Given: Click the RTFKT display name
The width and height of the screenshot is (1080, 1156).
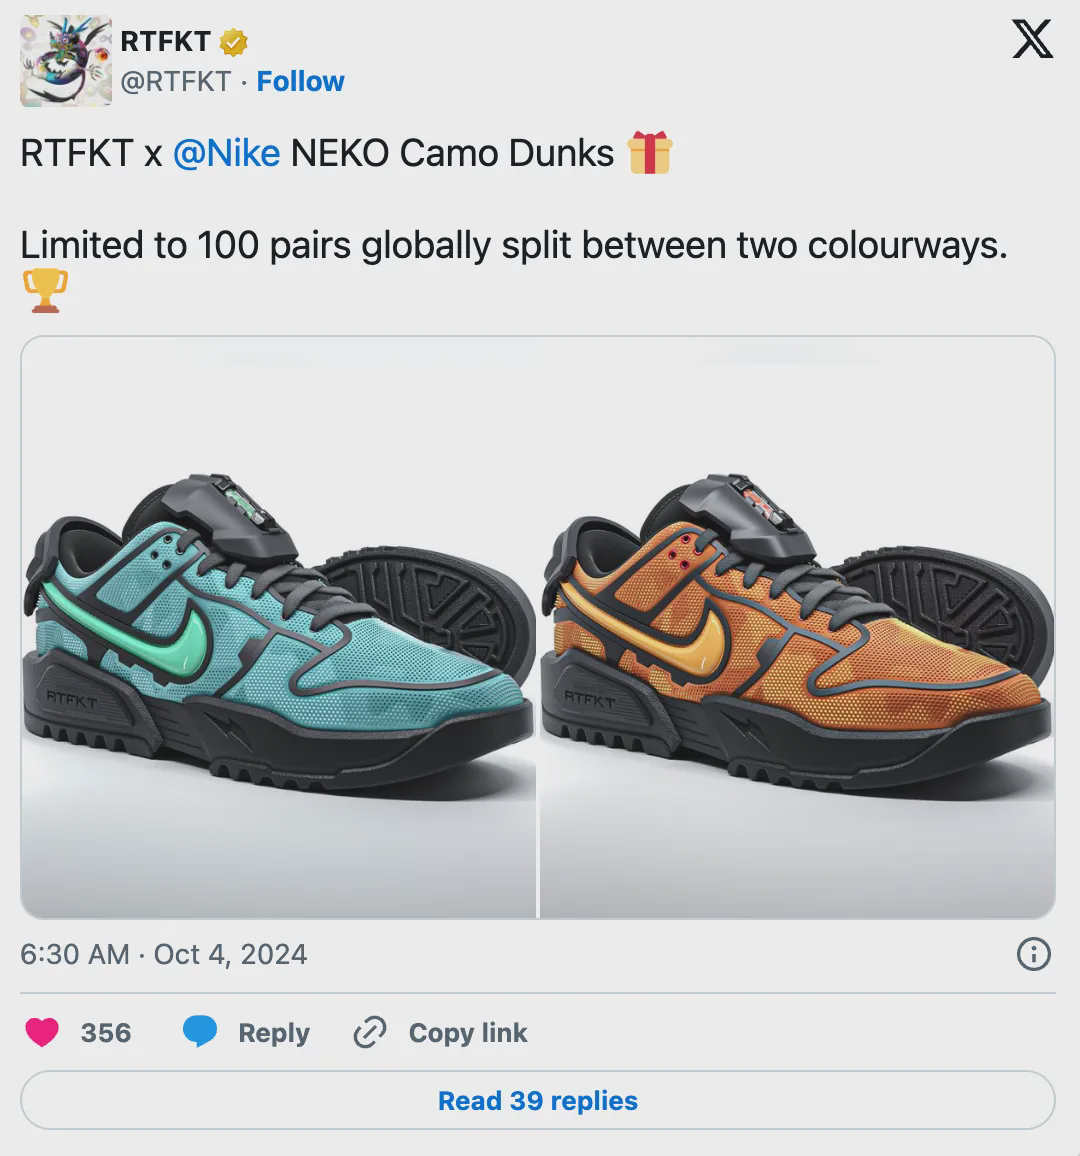Looking at the screenshot, I should click(x=165, y=41).
